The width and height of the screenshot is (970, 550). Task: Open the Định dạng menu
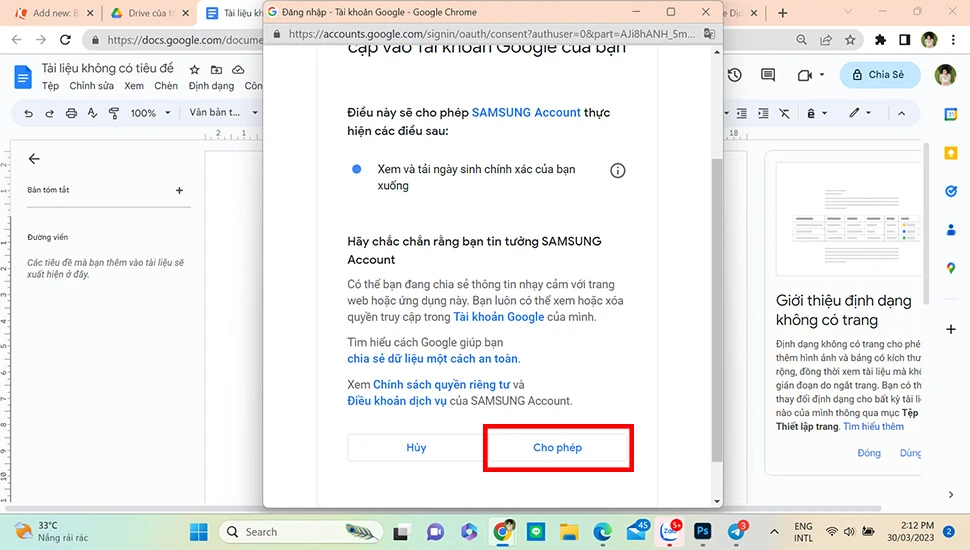(211, 86)
